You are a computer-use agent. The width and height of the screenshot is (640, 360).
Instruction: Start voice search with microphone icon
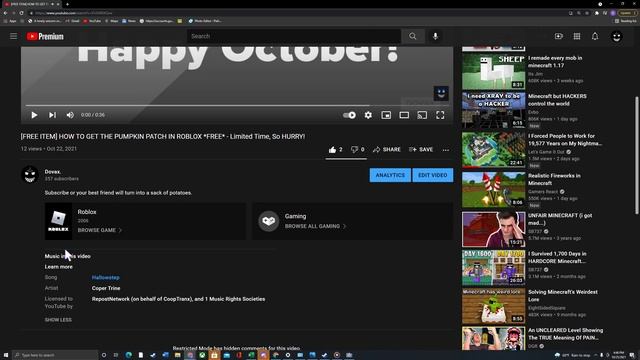[x=435, y=36]
